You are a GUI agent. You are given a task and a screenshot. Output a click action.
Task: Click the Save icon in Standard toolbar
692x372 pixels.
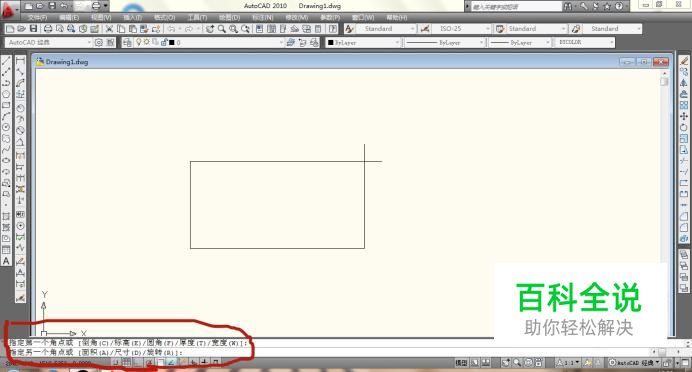tap(34, 29)
